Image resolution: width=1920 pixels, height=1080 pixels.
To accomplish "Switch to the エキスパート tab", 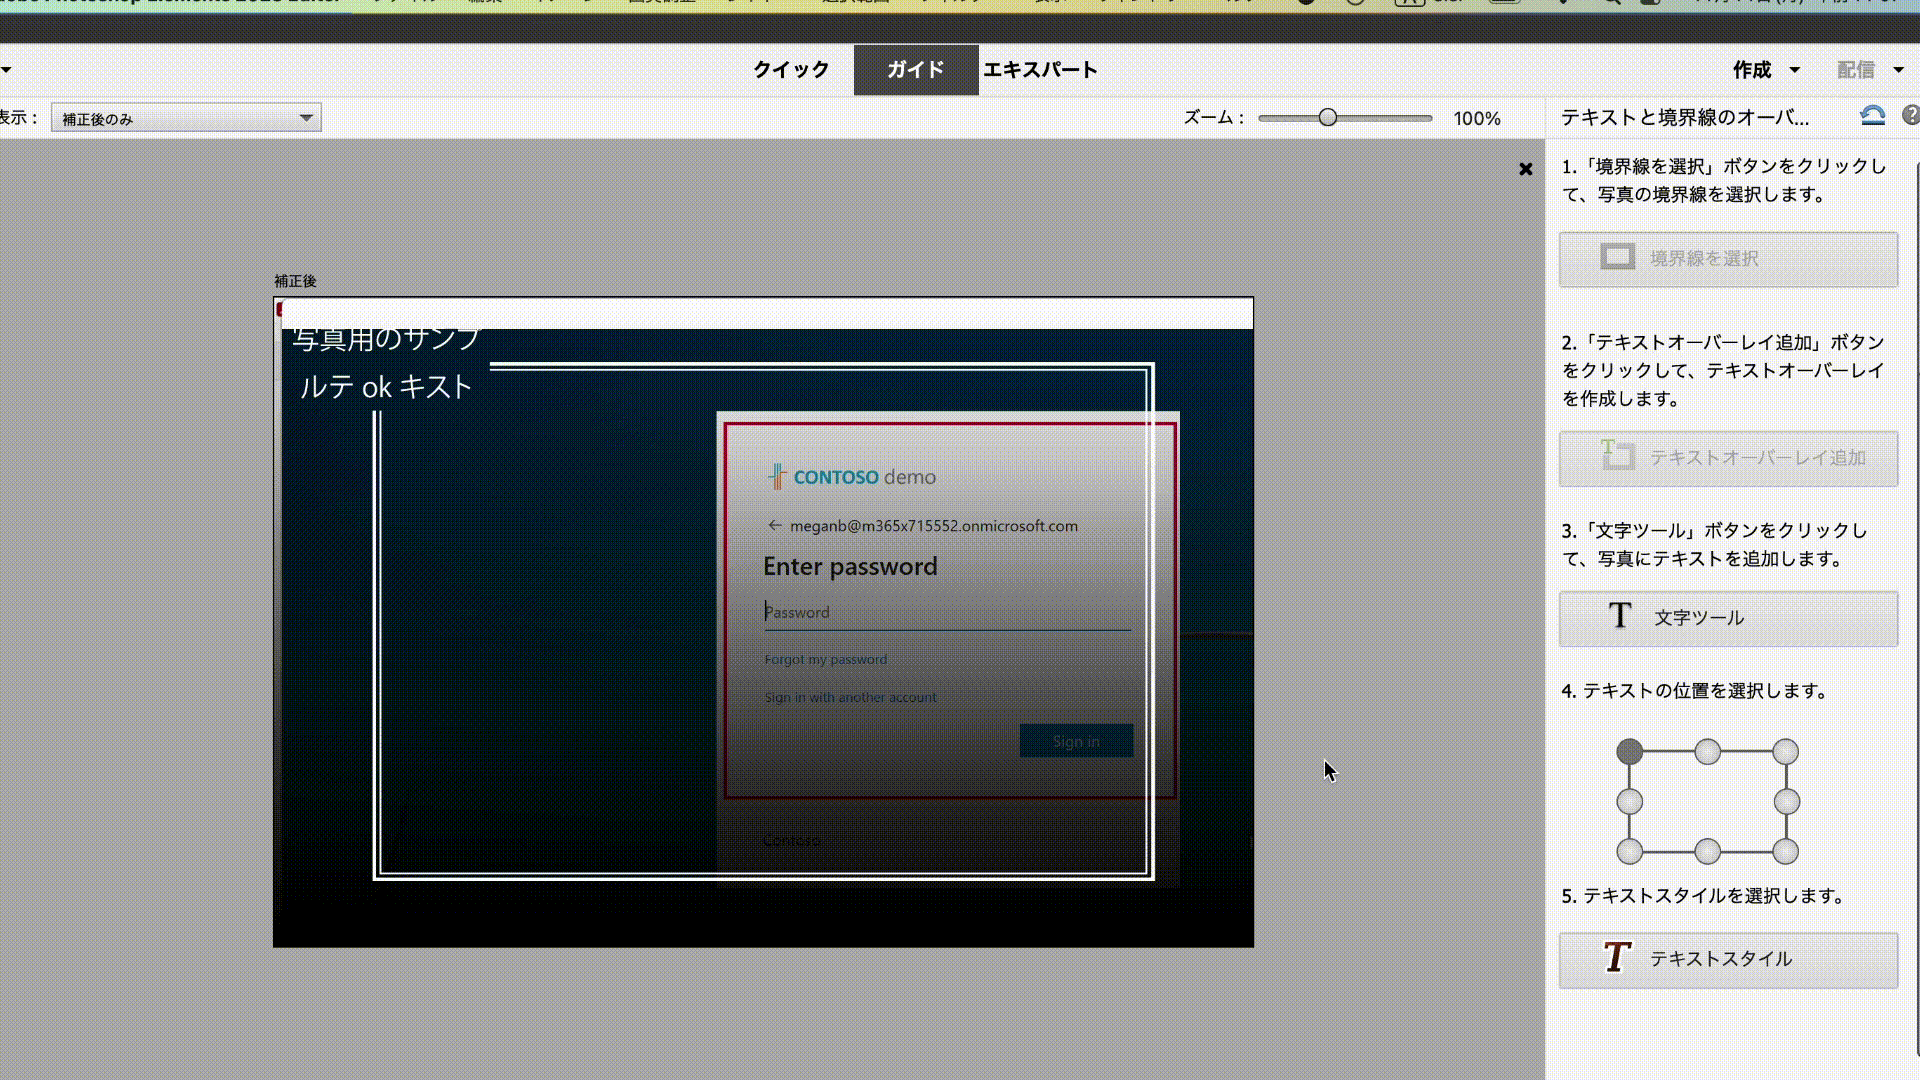I will 1040,70.
